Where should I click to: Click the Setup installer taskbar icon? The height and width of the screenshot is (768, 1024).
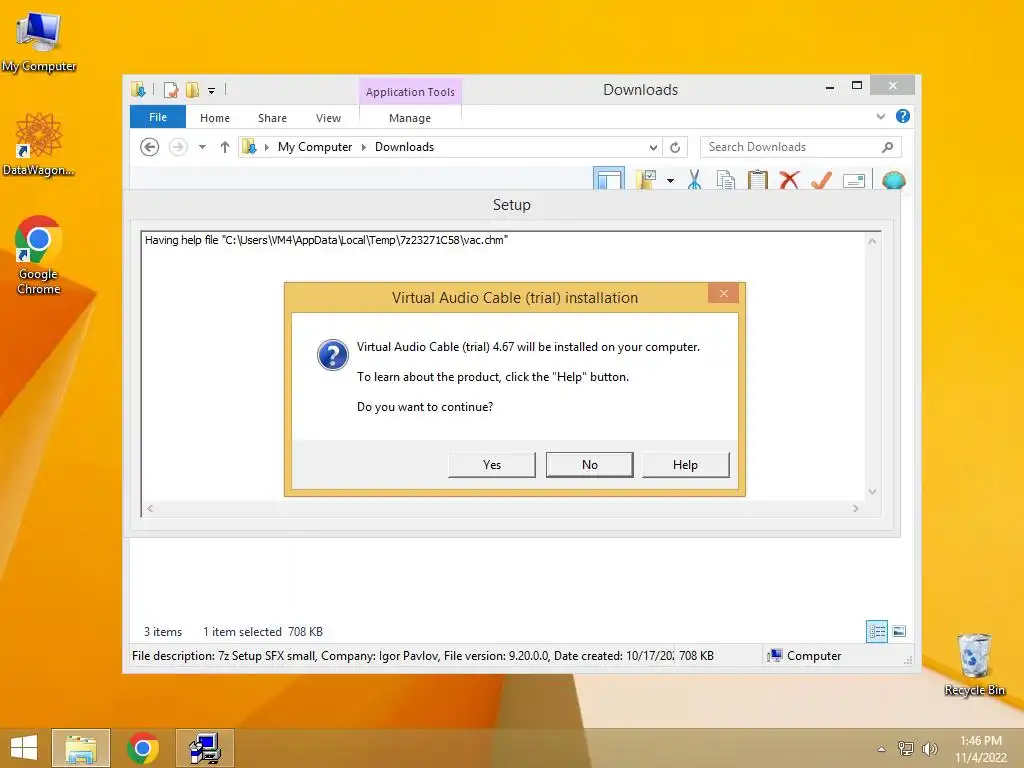point(204,748)
